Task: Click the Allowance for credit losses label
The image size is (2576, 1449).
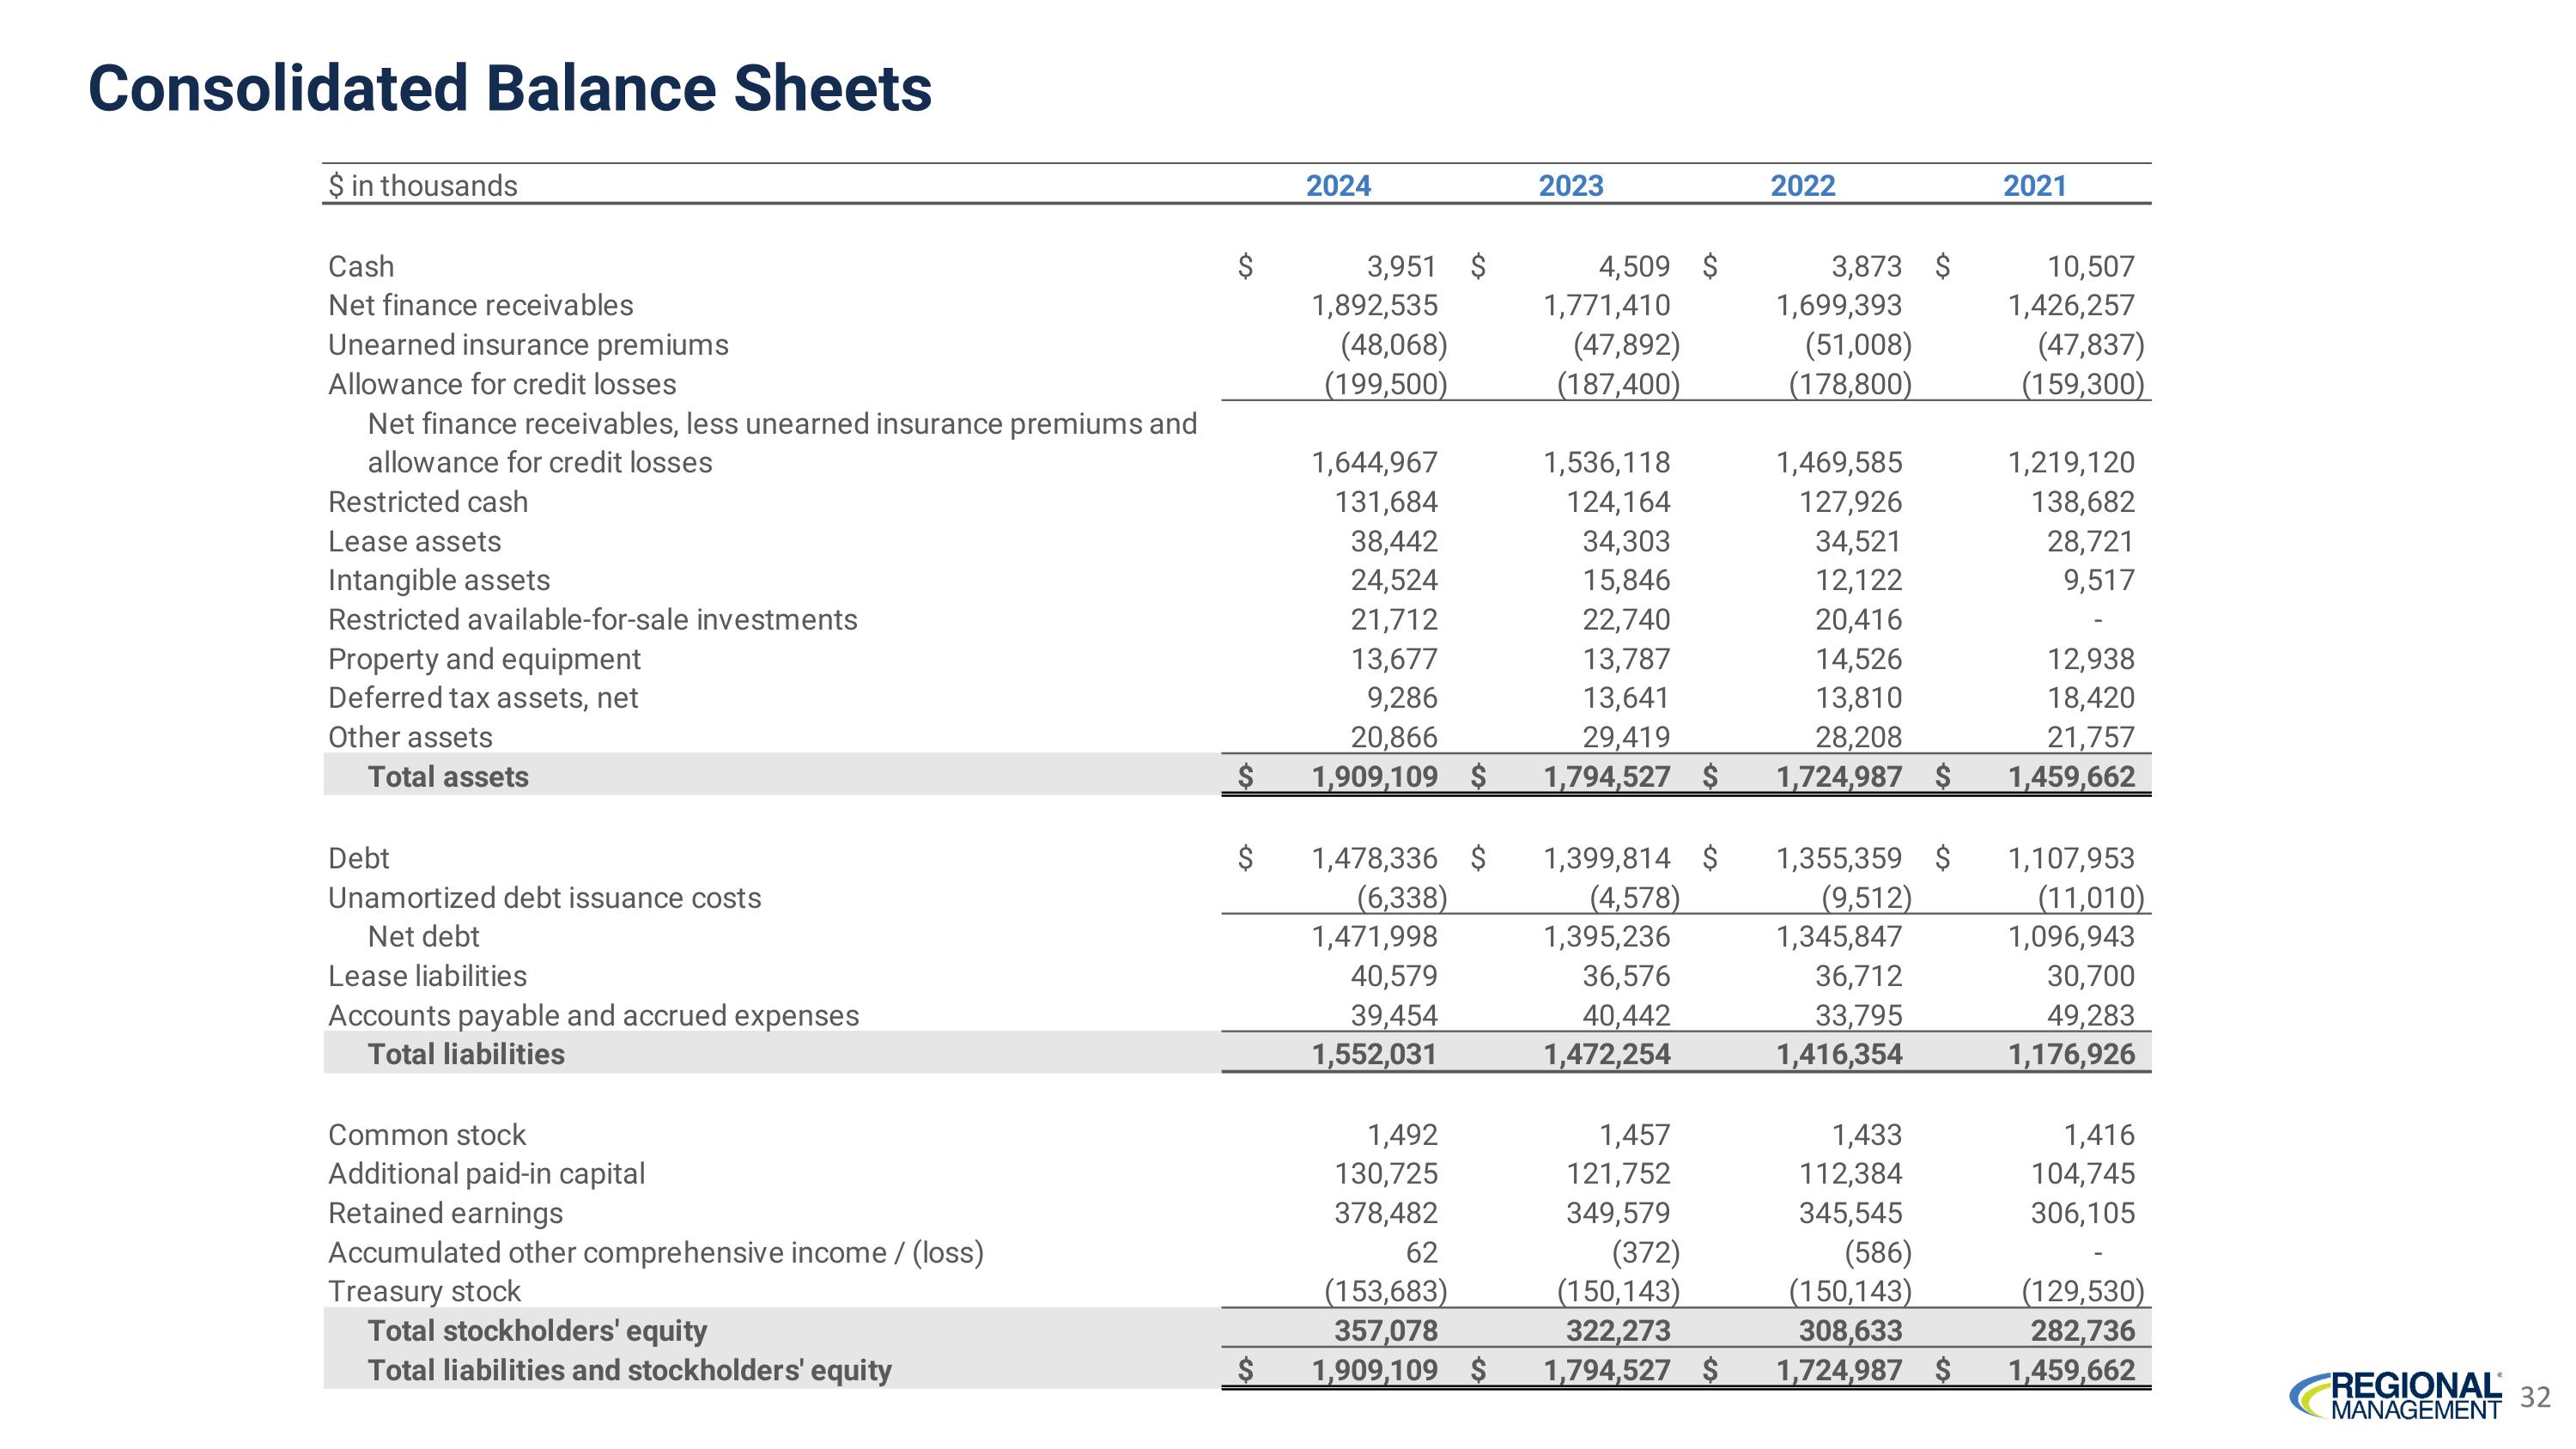Action: pos(502,384)
